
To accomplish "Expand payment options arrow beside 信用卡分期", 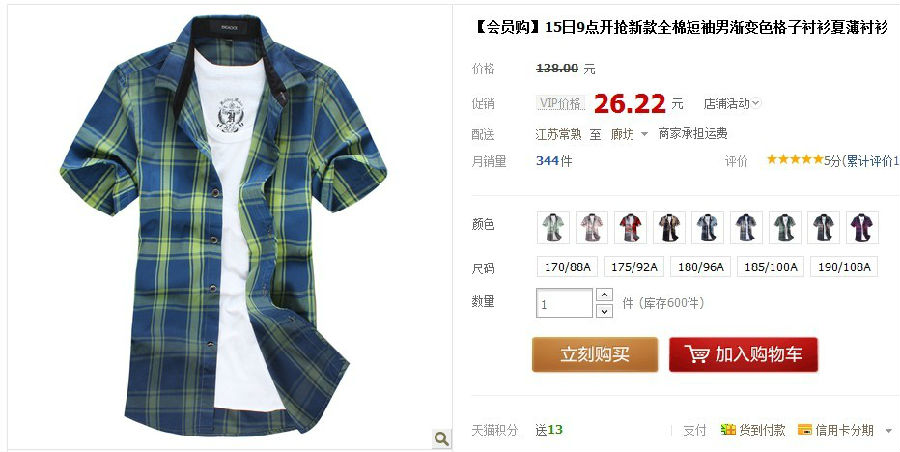I will 889,430.
